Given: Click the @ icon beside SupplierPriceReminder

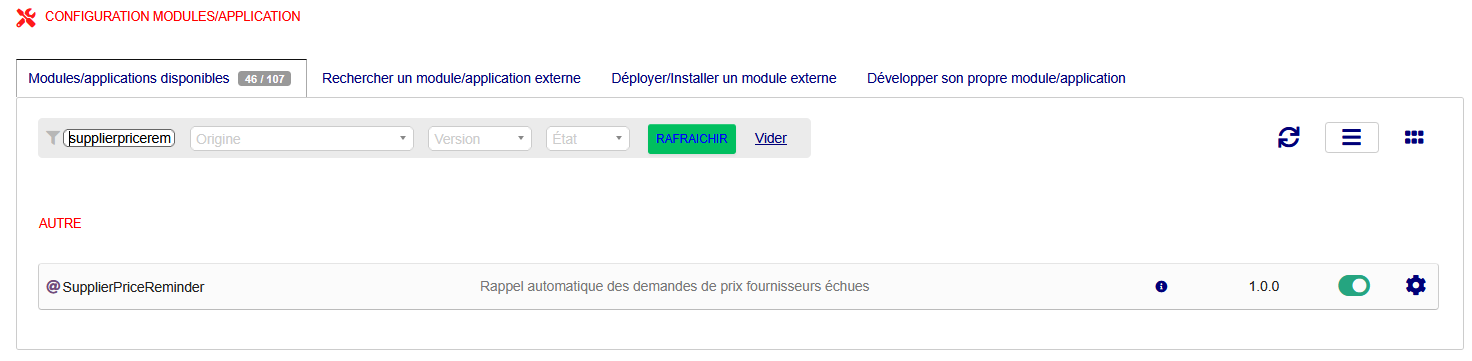Looking at the screenshot, I should click(x=53, y=287).
